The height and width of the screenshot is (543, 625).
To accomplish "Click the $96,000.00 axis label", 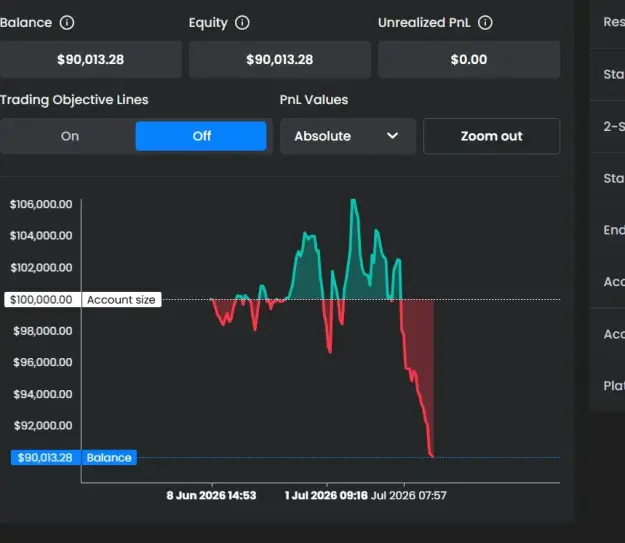I will [x=43, y=362].
